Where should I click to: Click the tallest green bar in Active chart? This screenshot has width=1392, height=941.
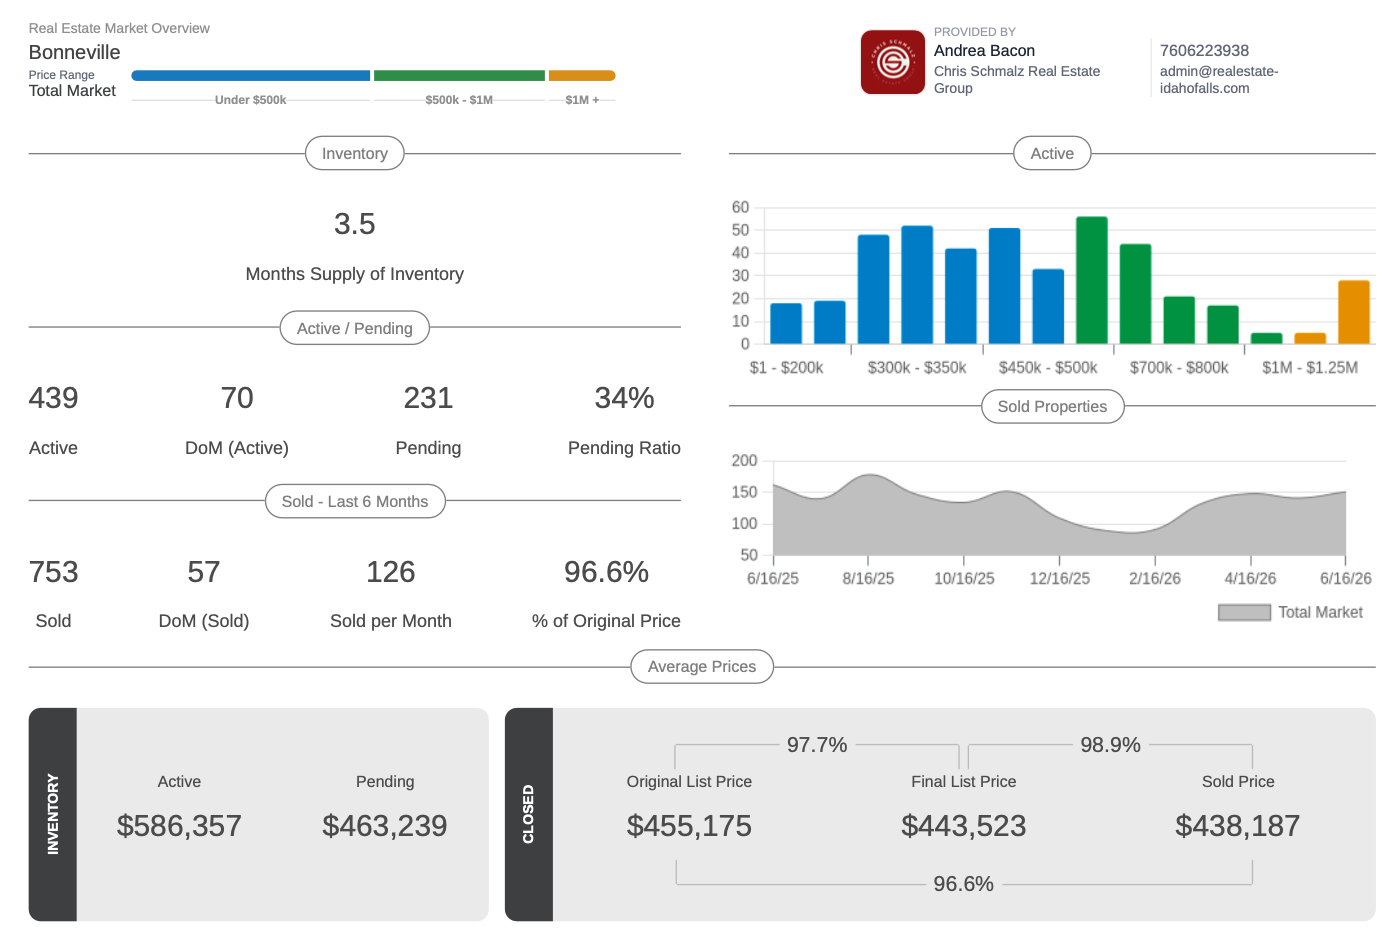[x=1092, y=280]
